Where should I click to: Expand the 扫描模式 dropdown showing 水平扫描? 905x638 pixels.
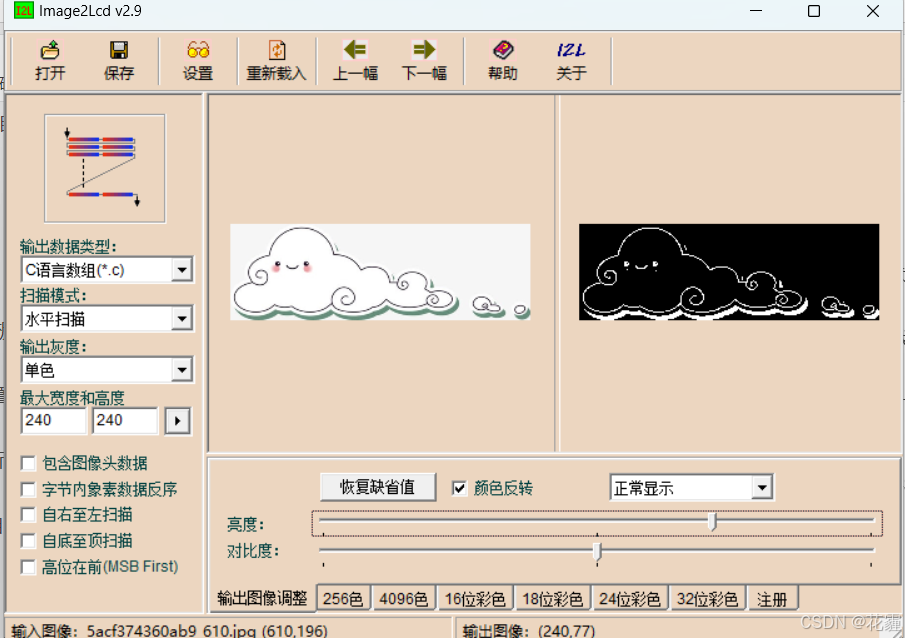click(x=182, y=318)
